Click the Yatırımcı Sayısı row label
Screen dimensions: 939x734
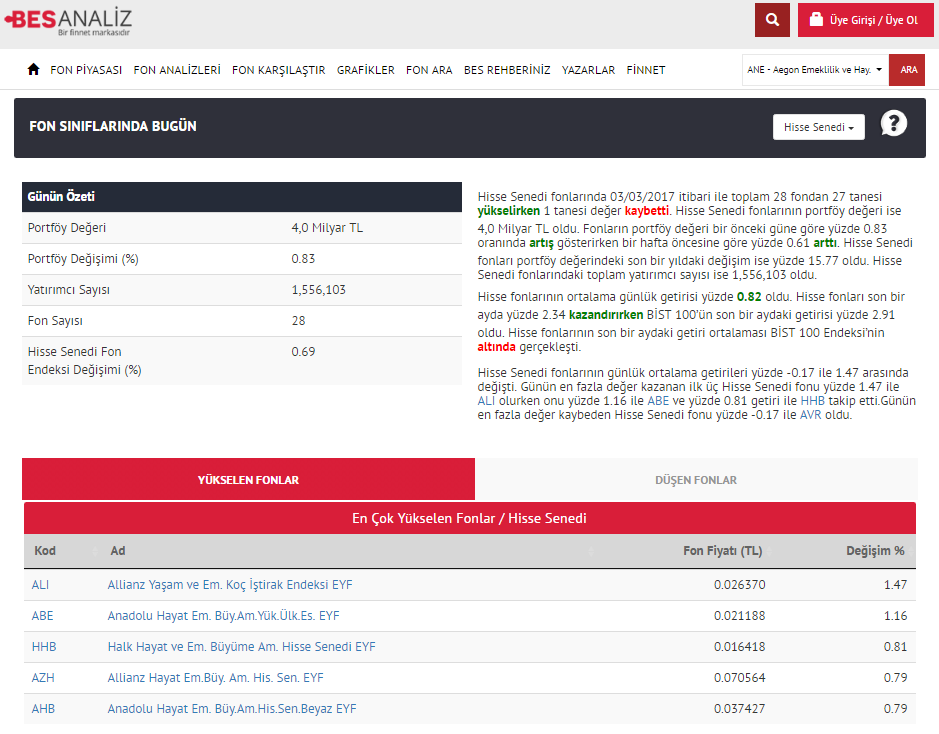(x=69, y=290)
